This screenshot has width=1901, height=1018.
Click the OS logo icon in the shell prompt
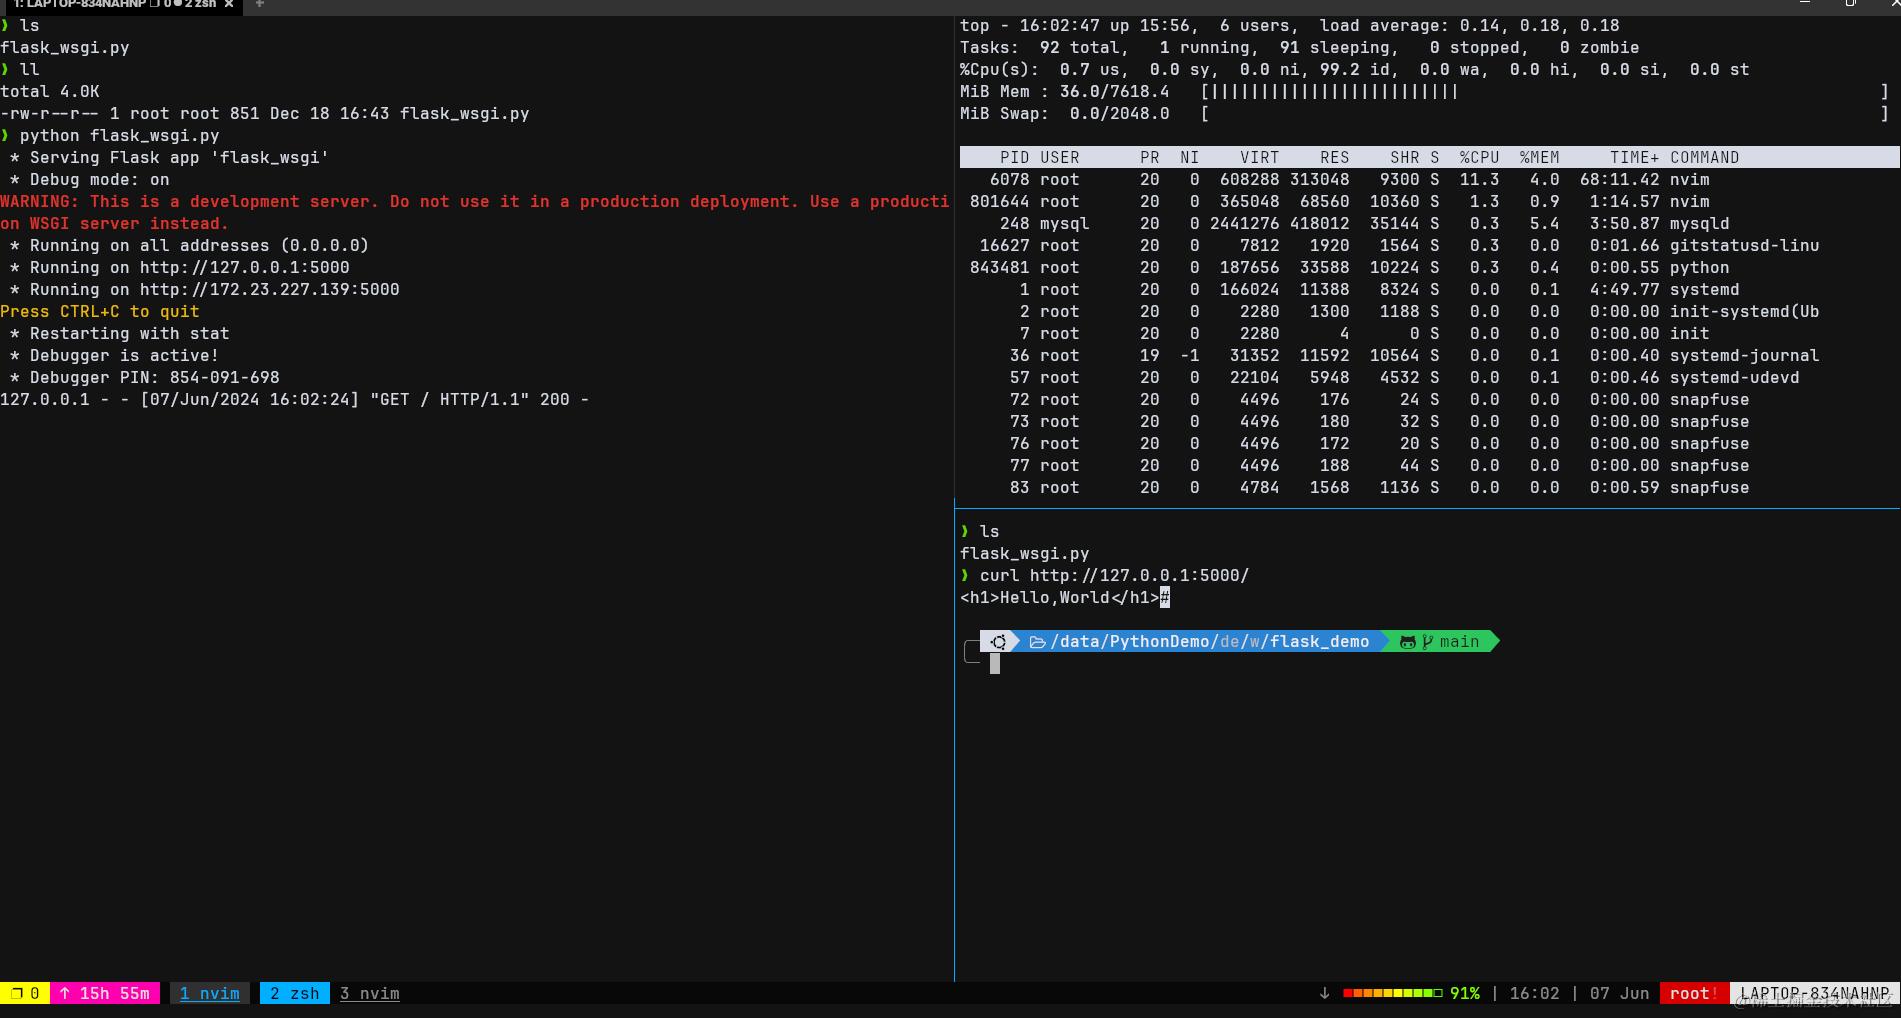tap(998, 642)
